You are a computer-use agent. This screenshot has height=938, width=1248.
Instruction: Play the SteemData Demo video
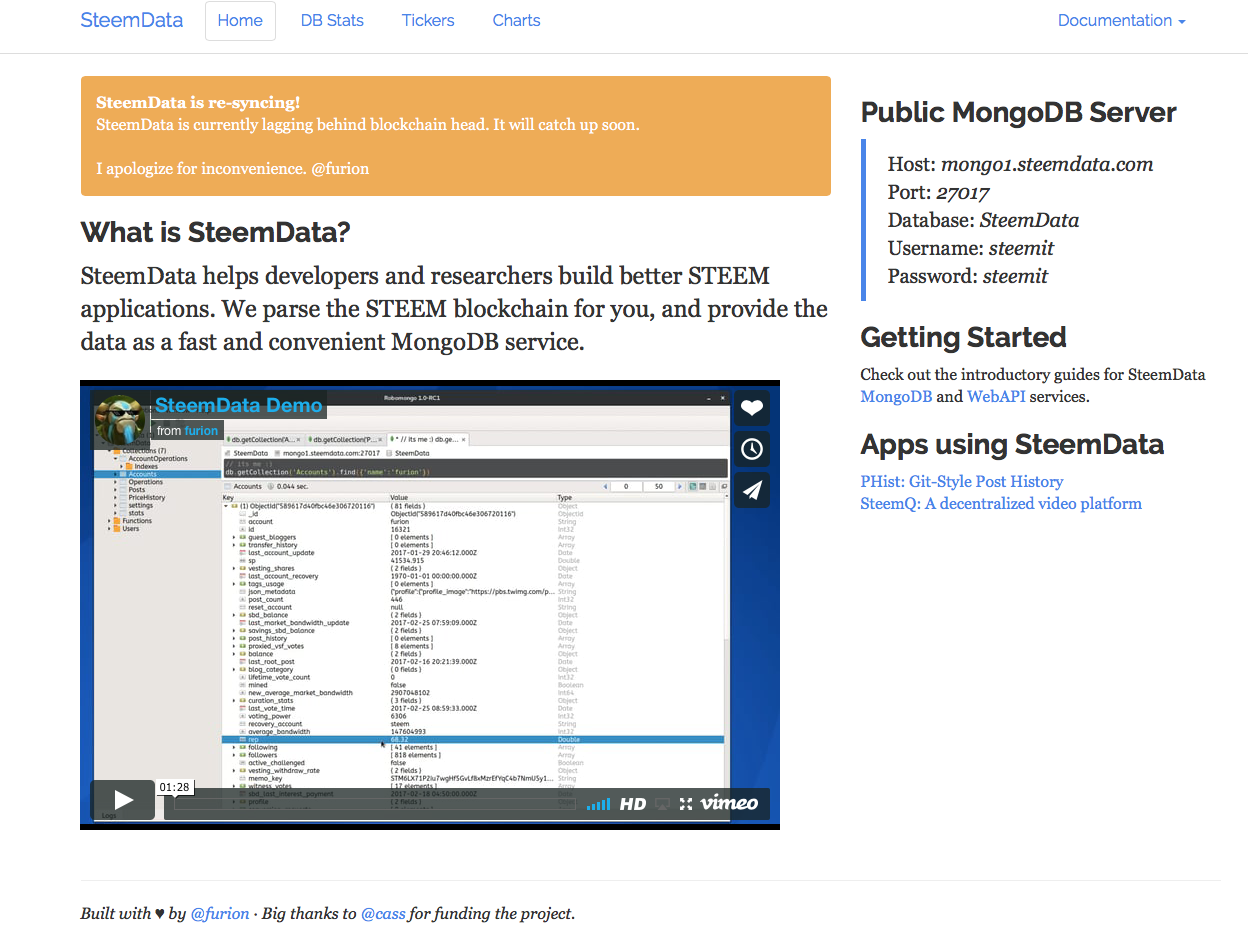123,800
